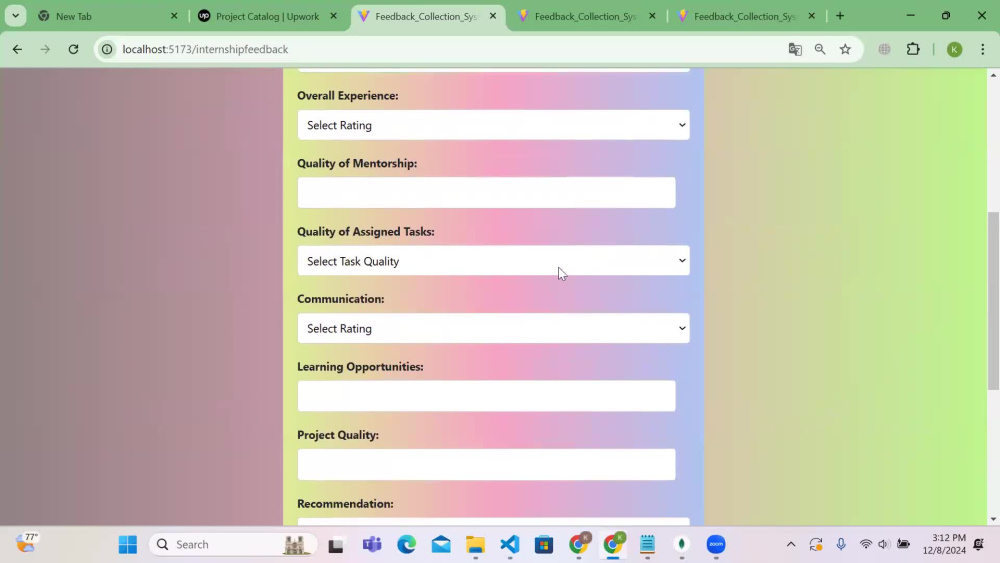Switch to the second Feedback_Collection_Sys tab

(x=585, y=17)
